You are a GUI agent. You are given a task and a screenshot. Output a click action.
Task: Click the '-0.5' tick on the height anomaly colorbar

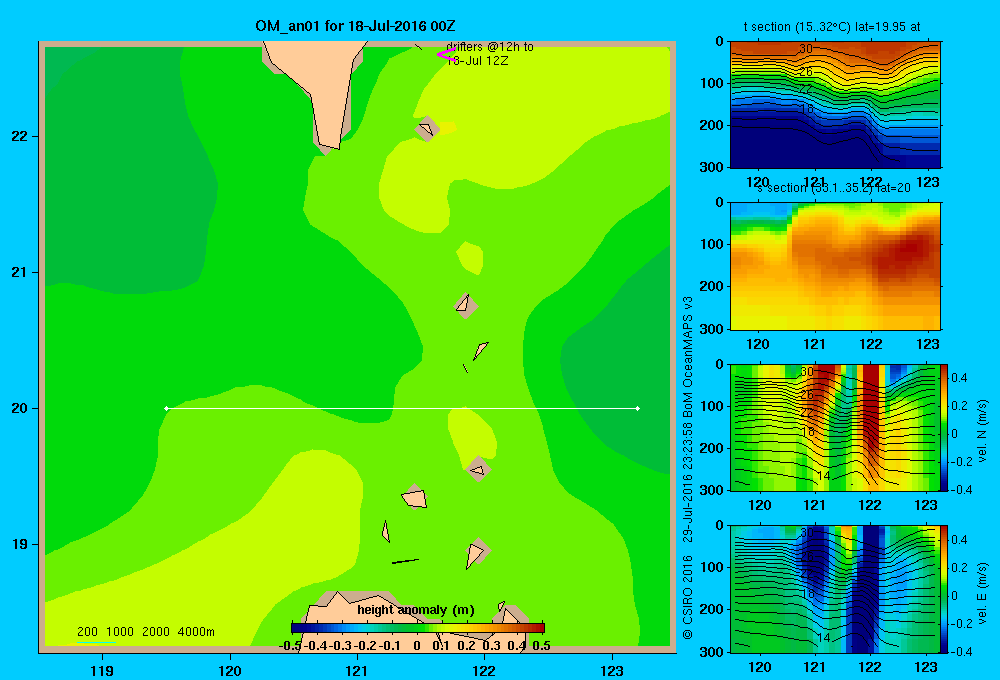point(290,646)
